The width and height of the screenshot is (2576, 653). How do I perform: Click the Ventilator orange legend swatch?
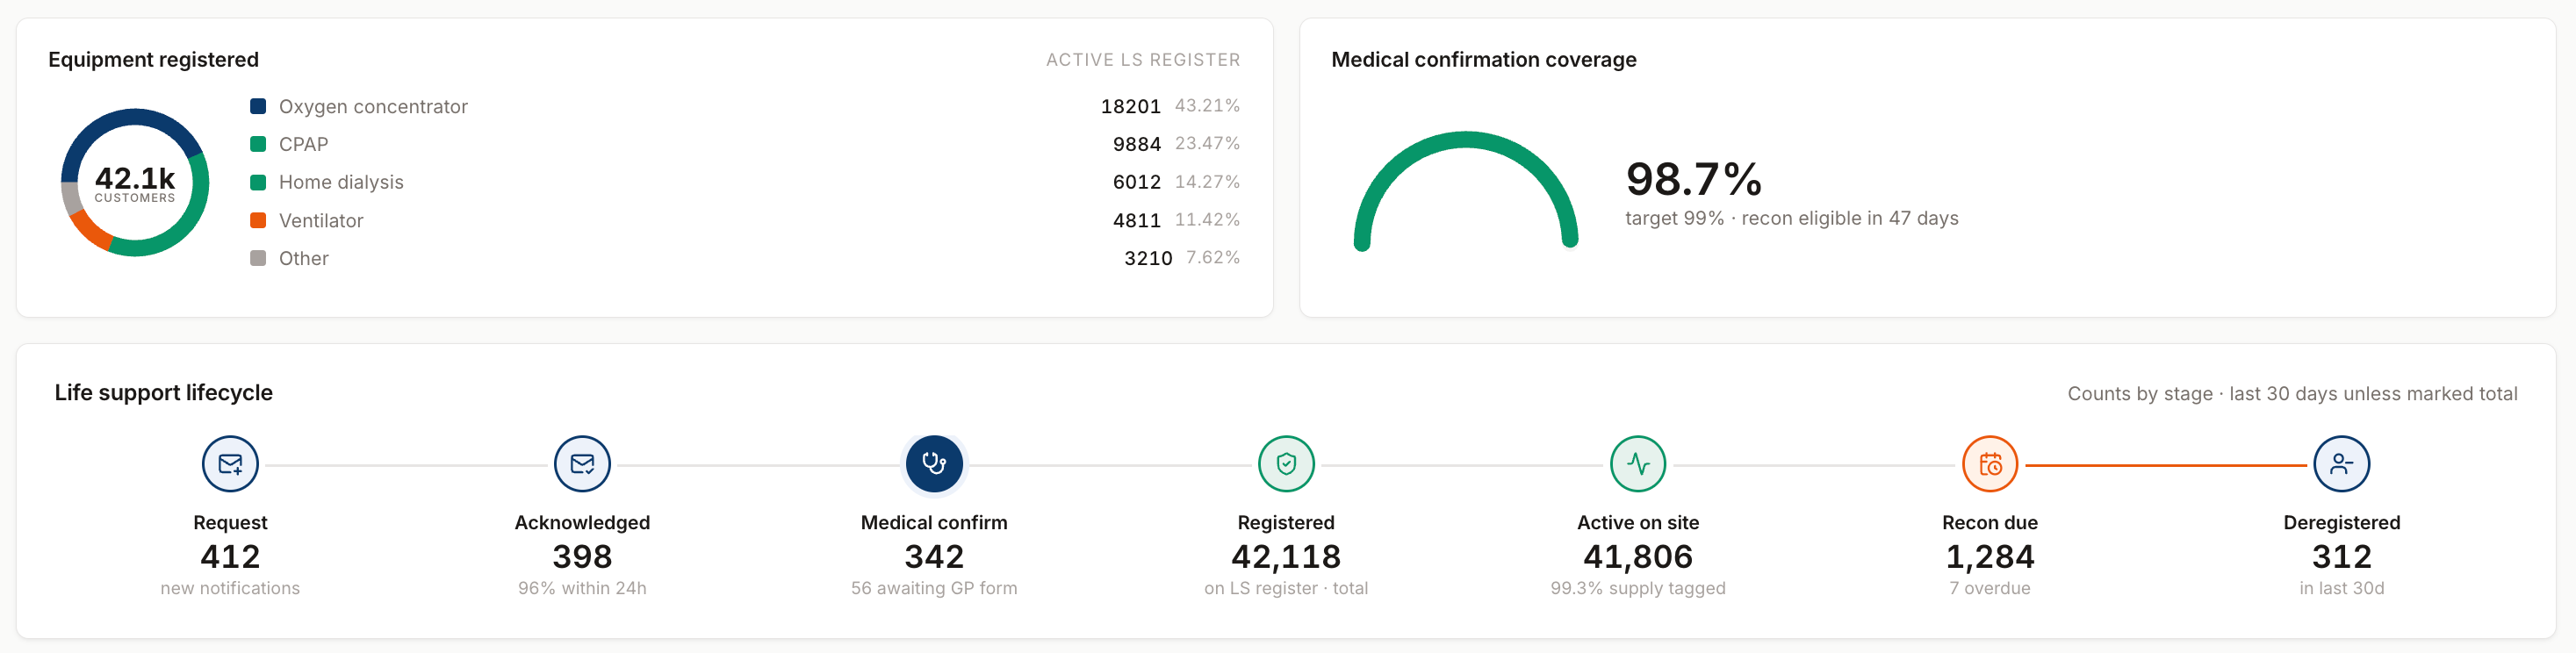[258, 220]
